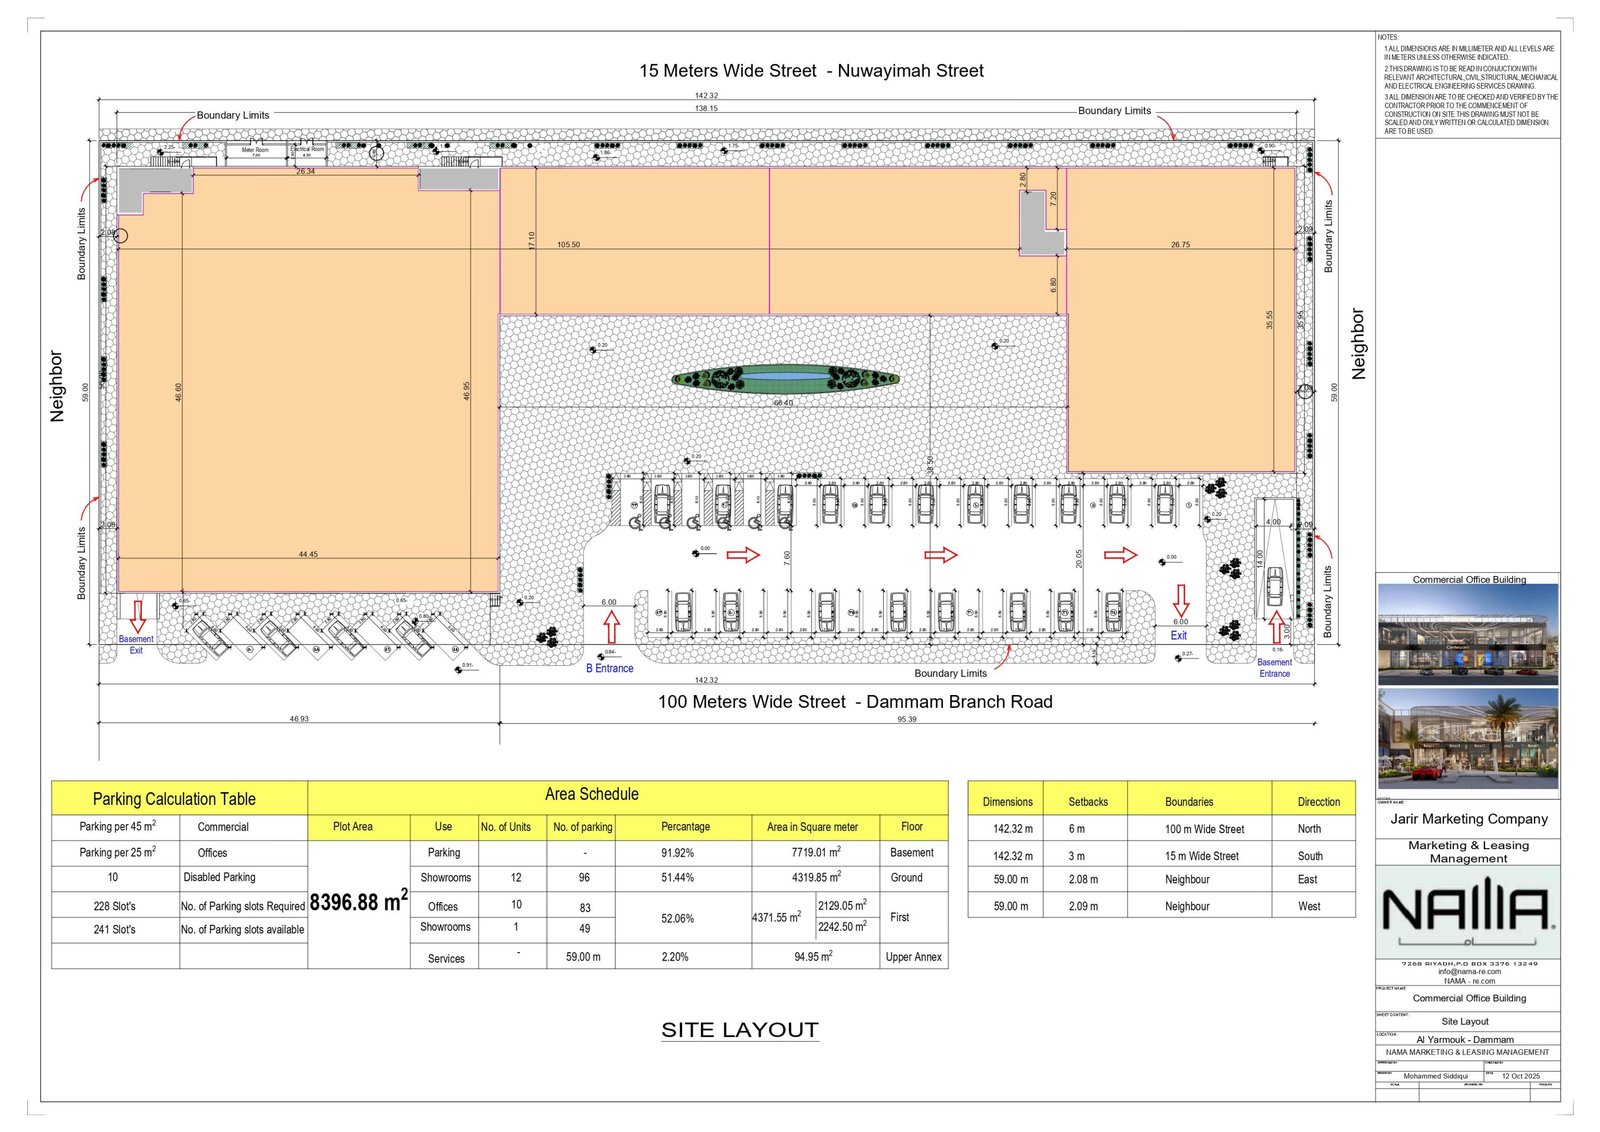The image size is (1600, 1132).
Task: Click the NAMA company logo
Action: [1467, 911]
